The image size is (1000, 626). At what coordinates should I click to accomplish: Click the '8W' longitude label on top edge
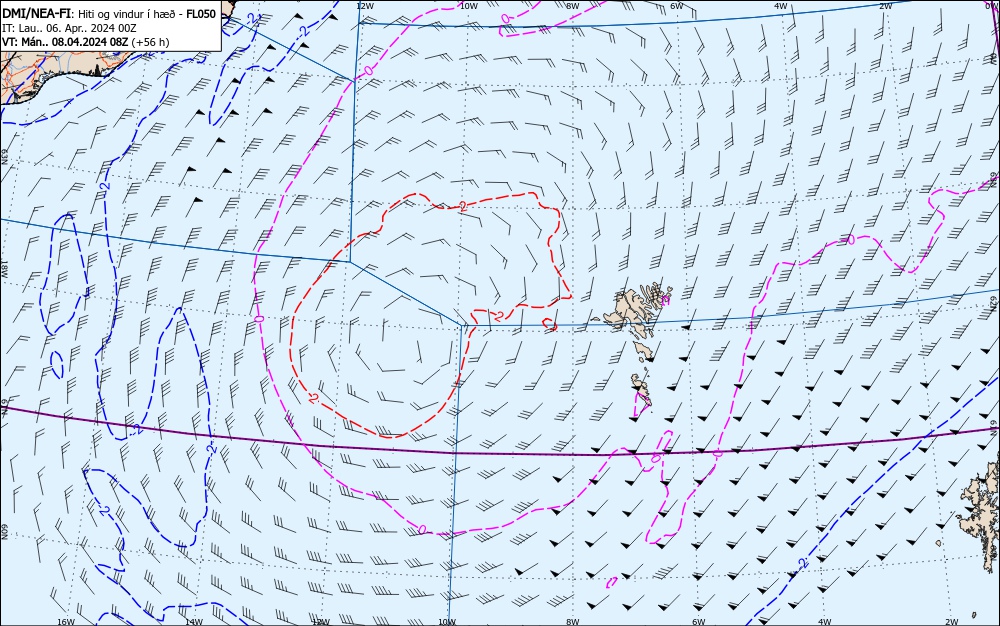pyautogui.click(x=573, y=6)
